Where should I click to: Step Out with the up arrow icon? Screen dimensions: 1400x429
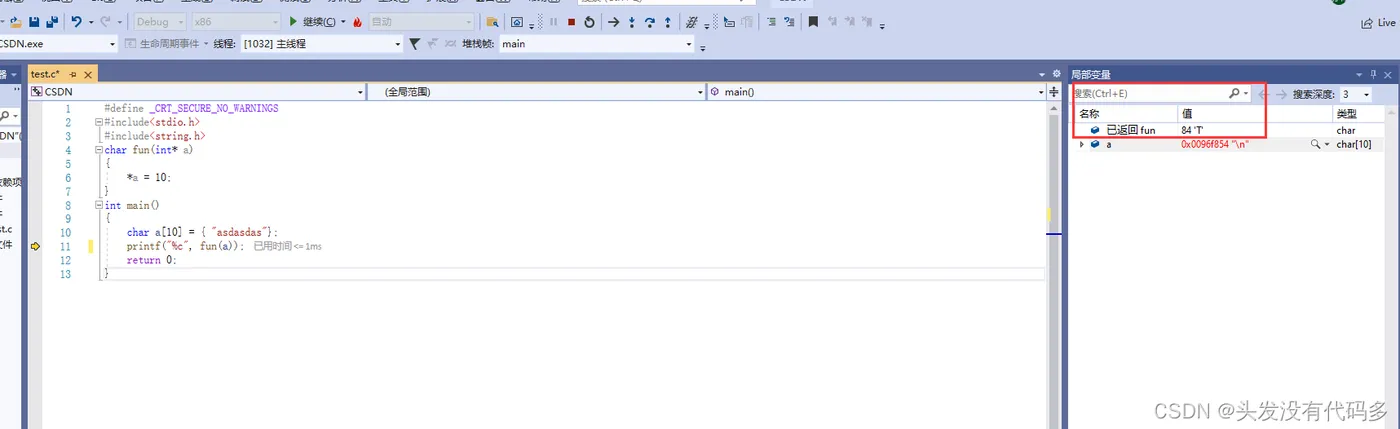point(668,21)
